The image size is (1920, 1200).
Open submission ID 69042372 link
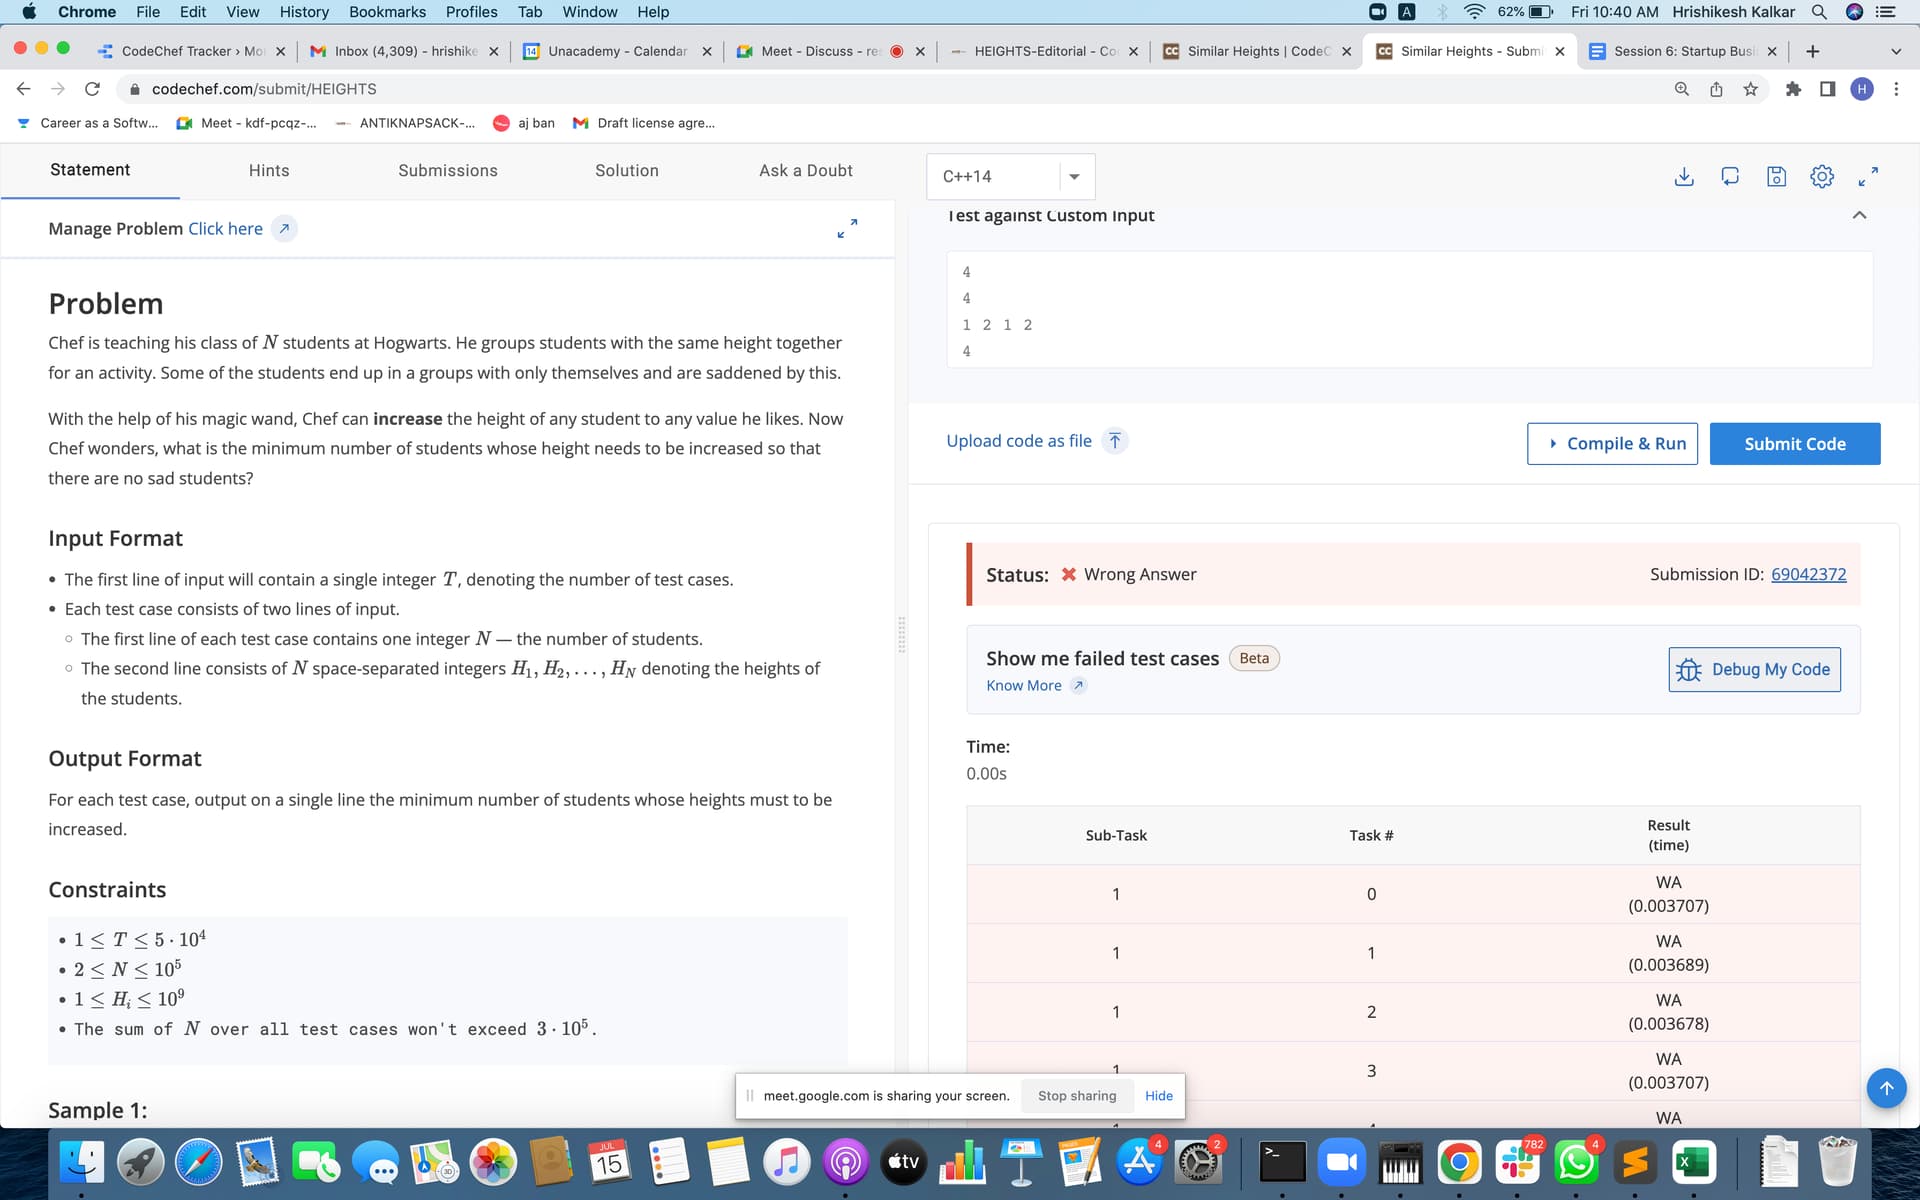(1808, 574)
